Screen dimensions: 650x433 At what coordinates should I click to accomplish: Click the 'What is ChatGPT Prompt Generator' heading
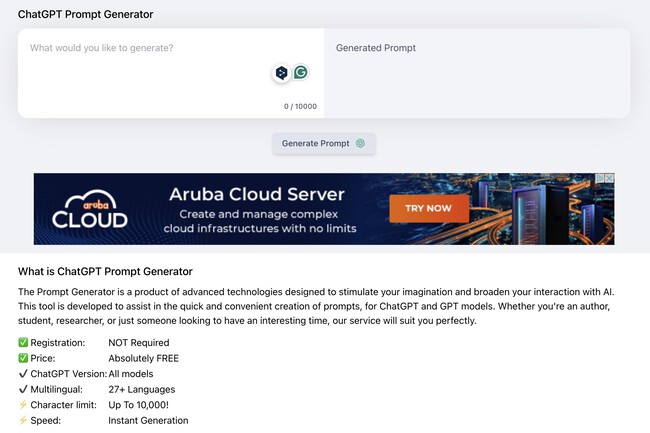tap(105, 271)
